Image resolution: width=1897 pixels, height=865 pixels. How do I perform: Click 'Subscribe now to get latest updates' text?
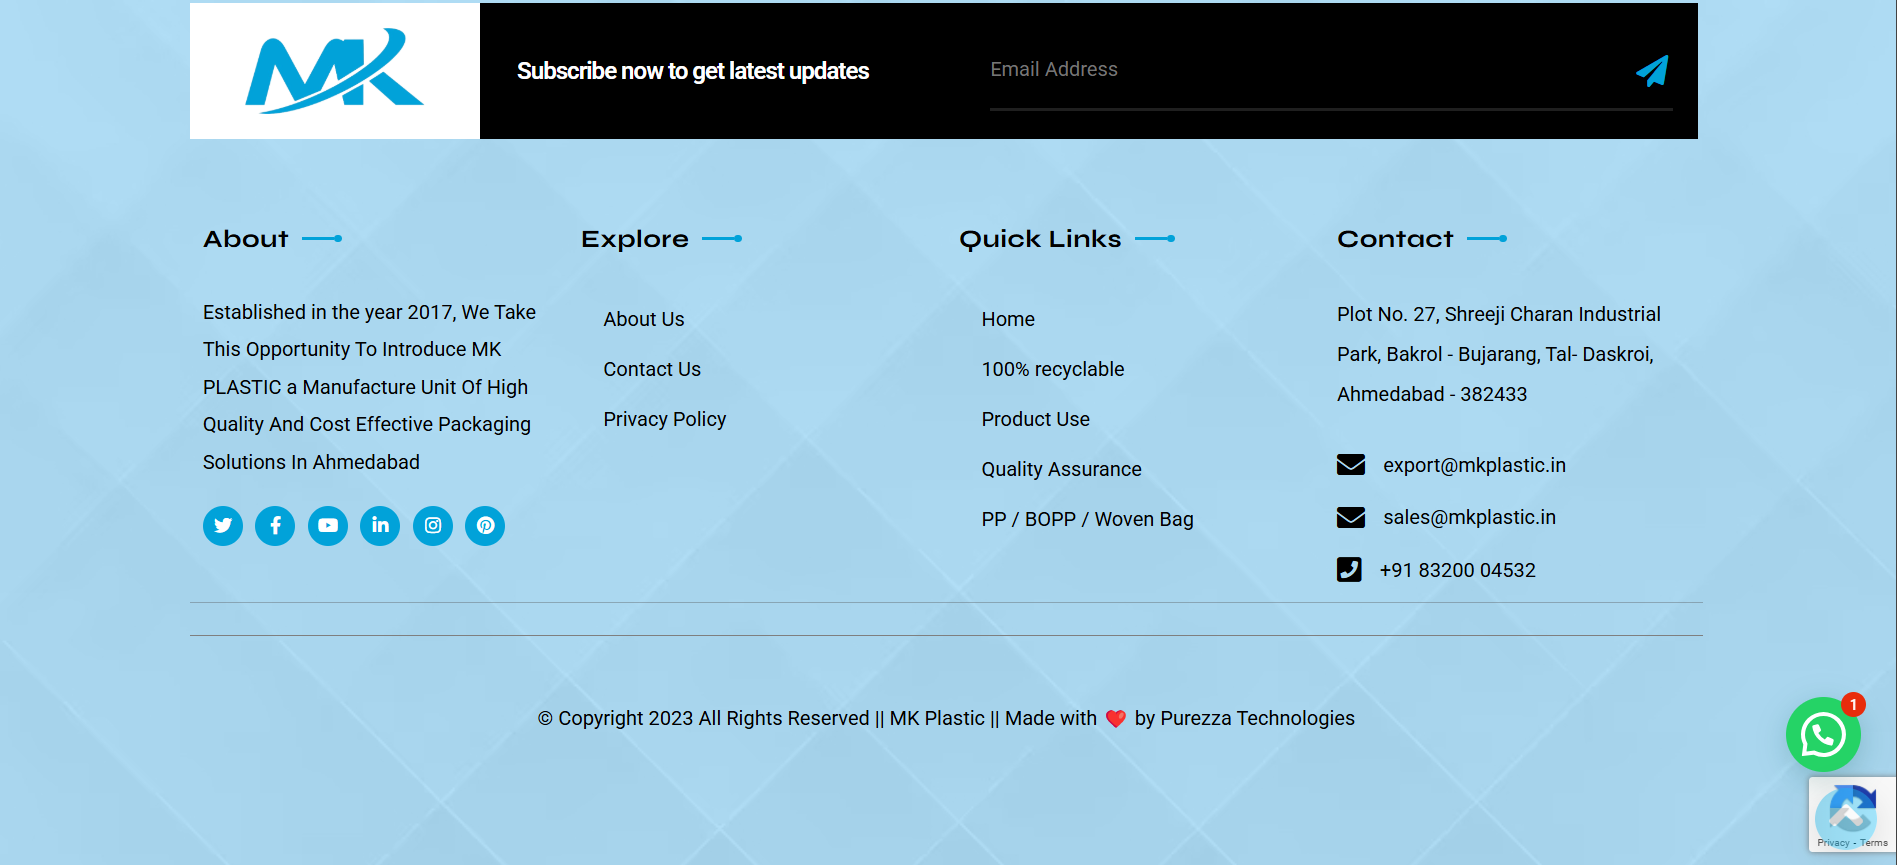click(693, 71)
